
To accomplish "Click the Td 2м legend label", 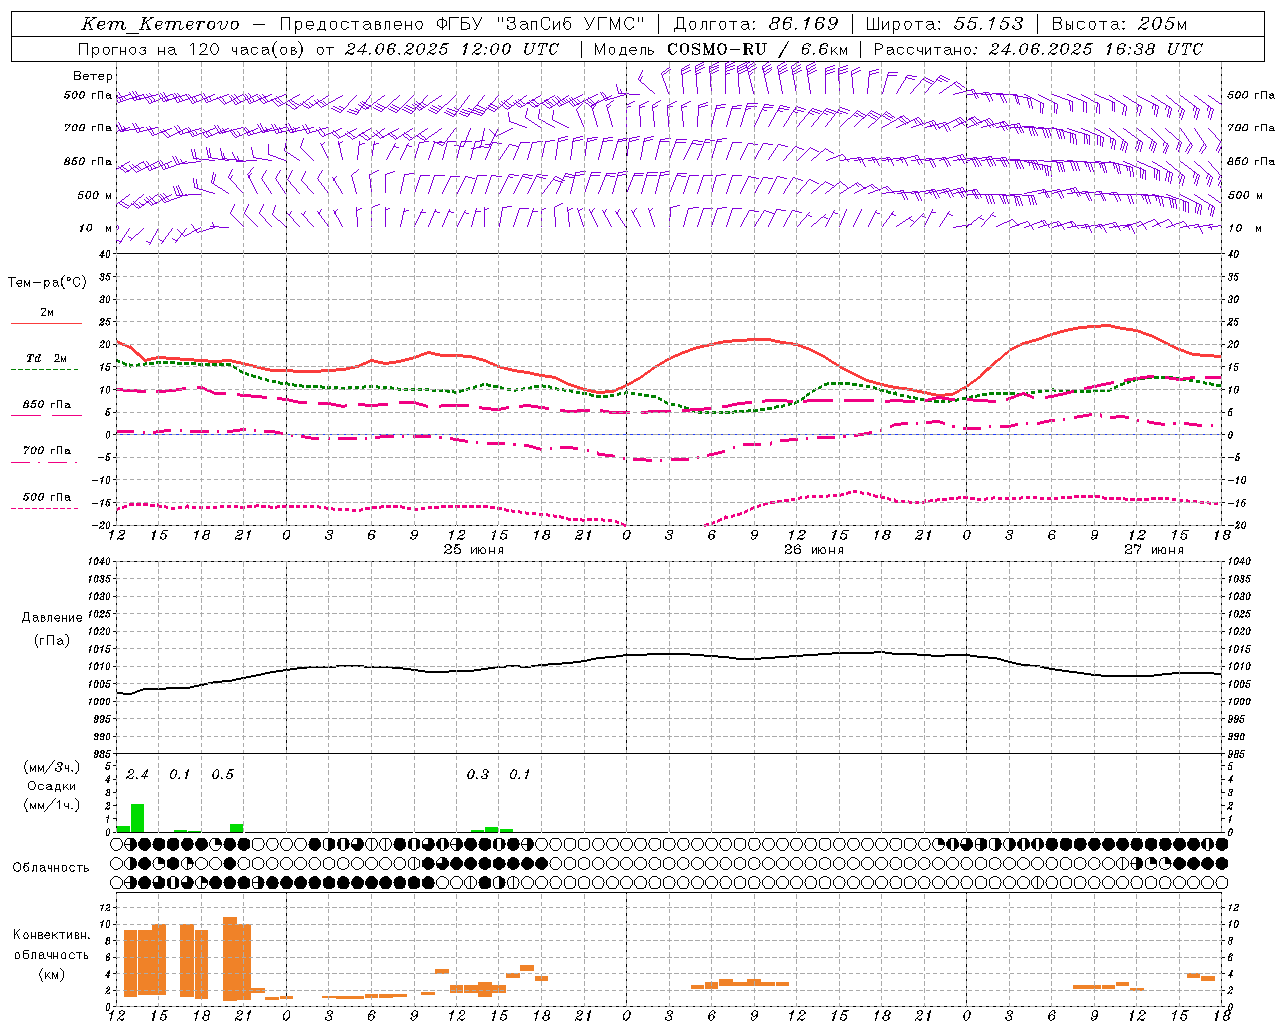I will tap(46, 358).
